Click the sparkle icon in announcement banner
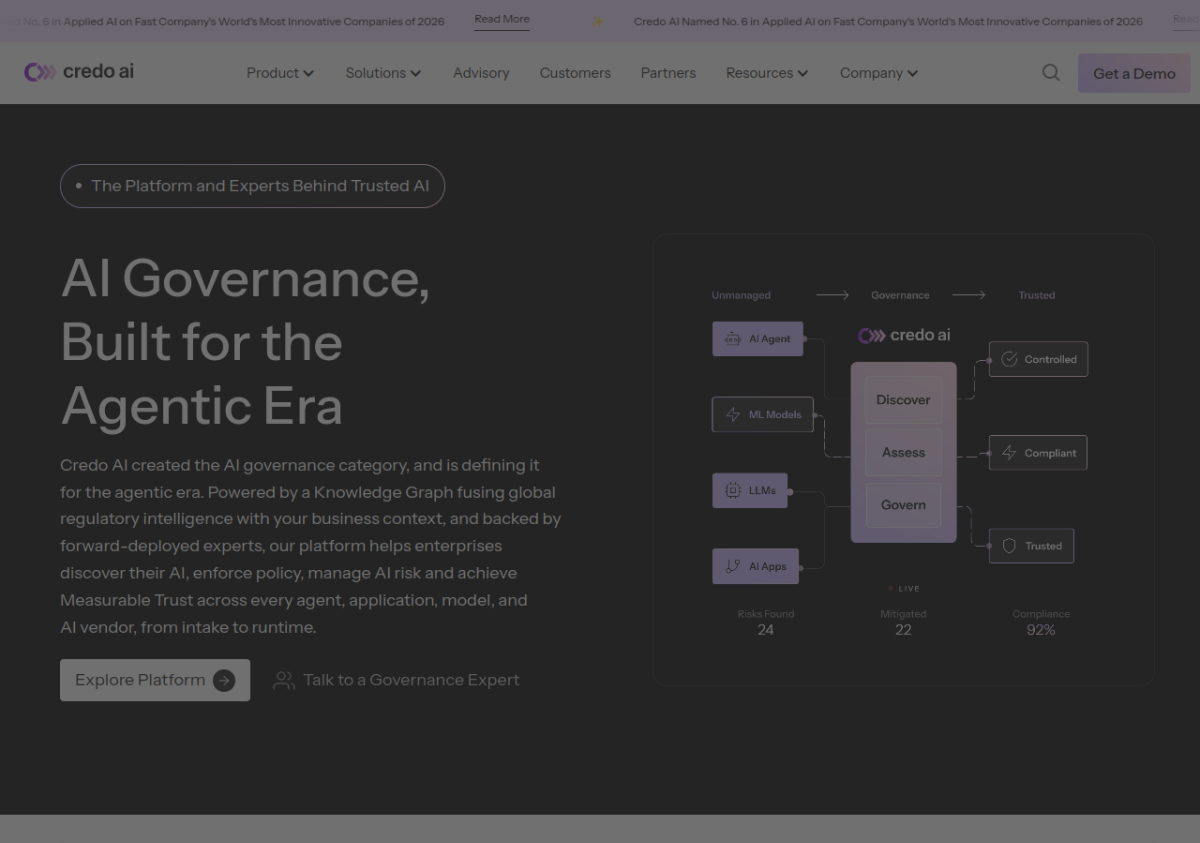 [597, 21]
